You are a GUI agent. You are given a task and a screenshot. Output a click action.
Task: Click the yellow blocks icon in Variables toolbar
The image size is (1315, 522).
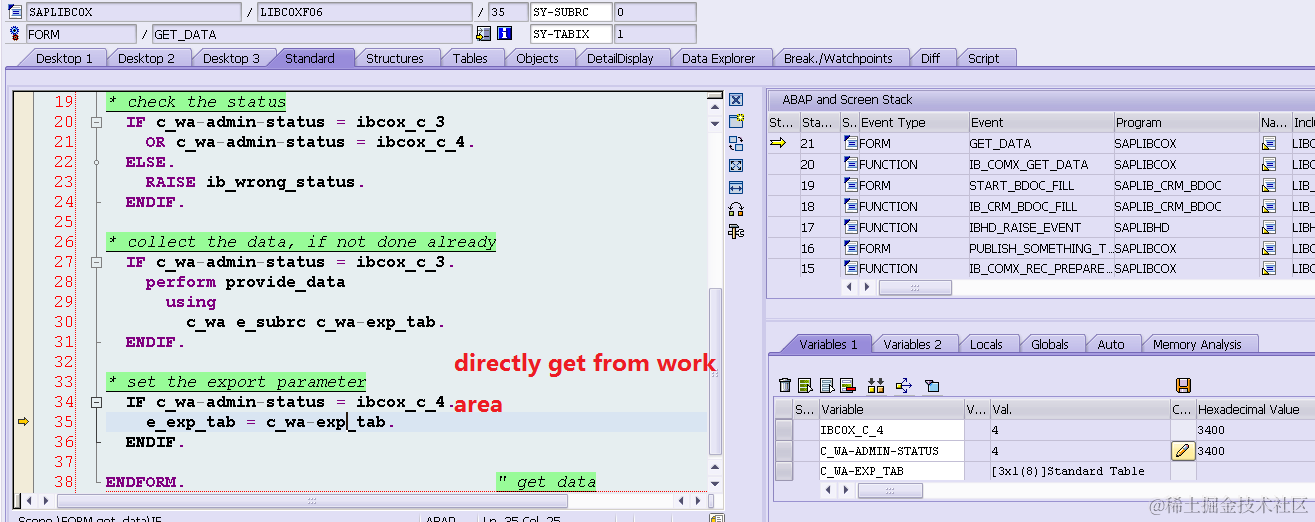click(x=876, y=385)
